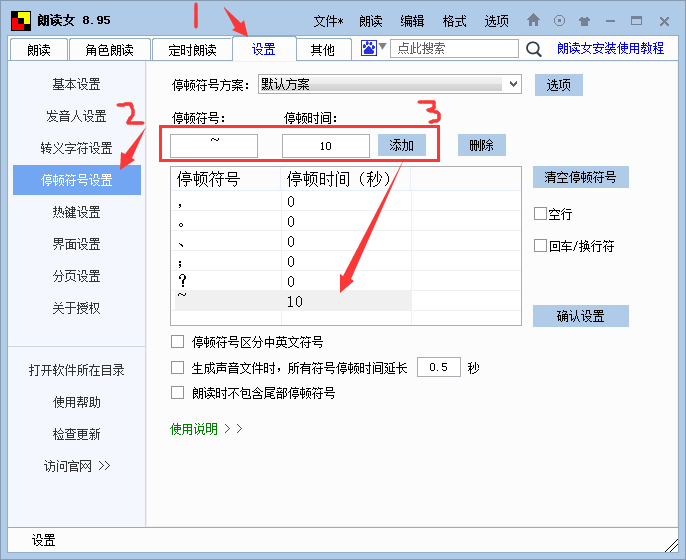686x560 pixels.
Task: Toggle the 回车/换行符 checkbox
Action: (540, 245)
